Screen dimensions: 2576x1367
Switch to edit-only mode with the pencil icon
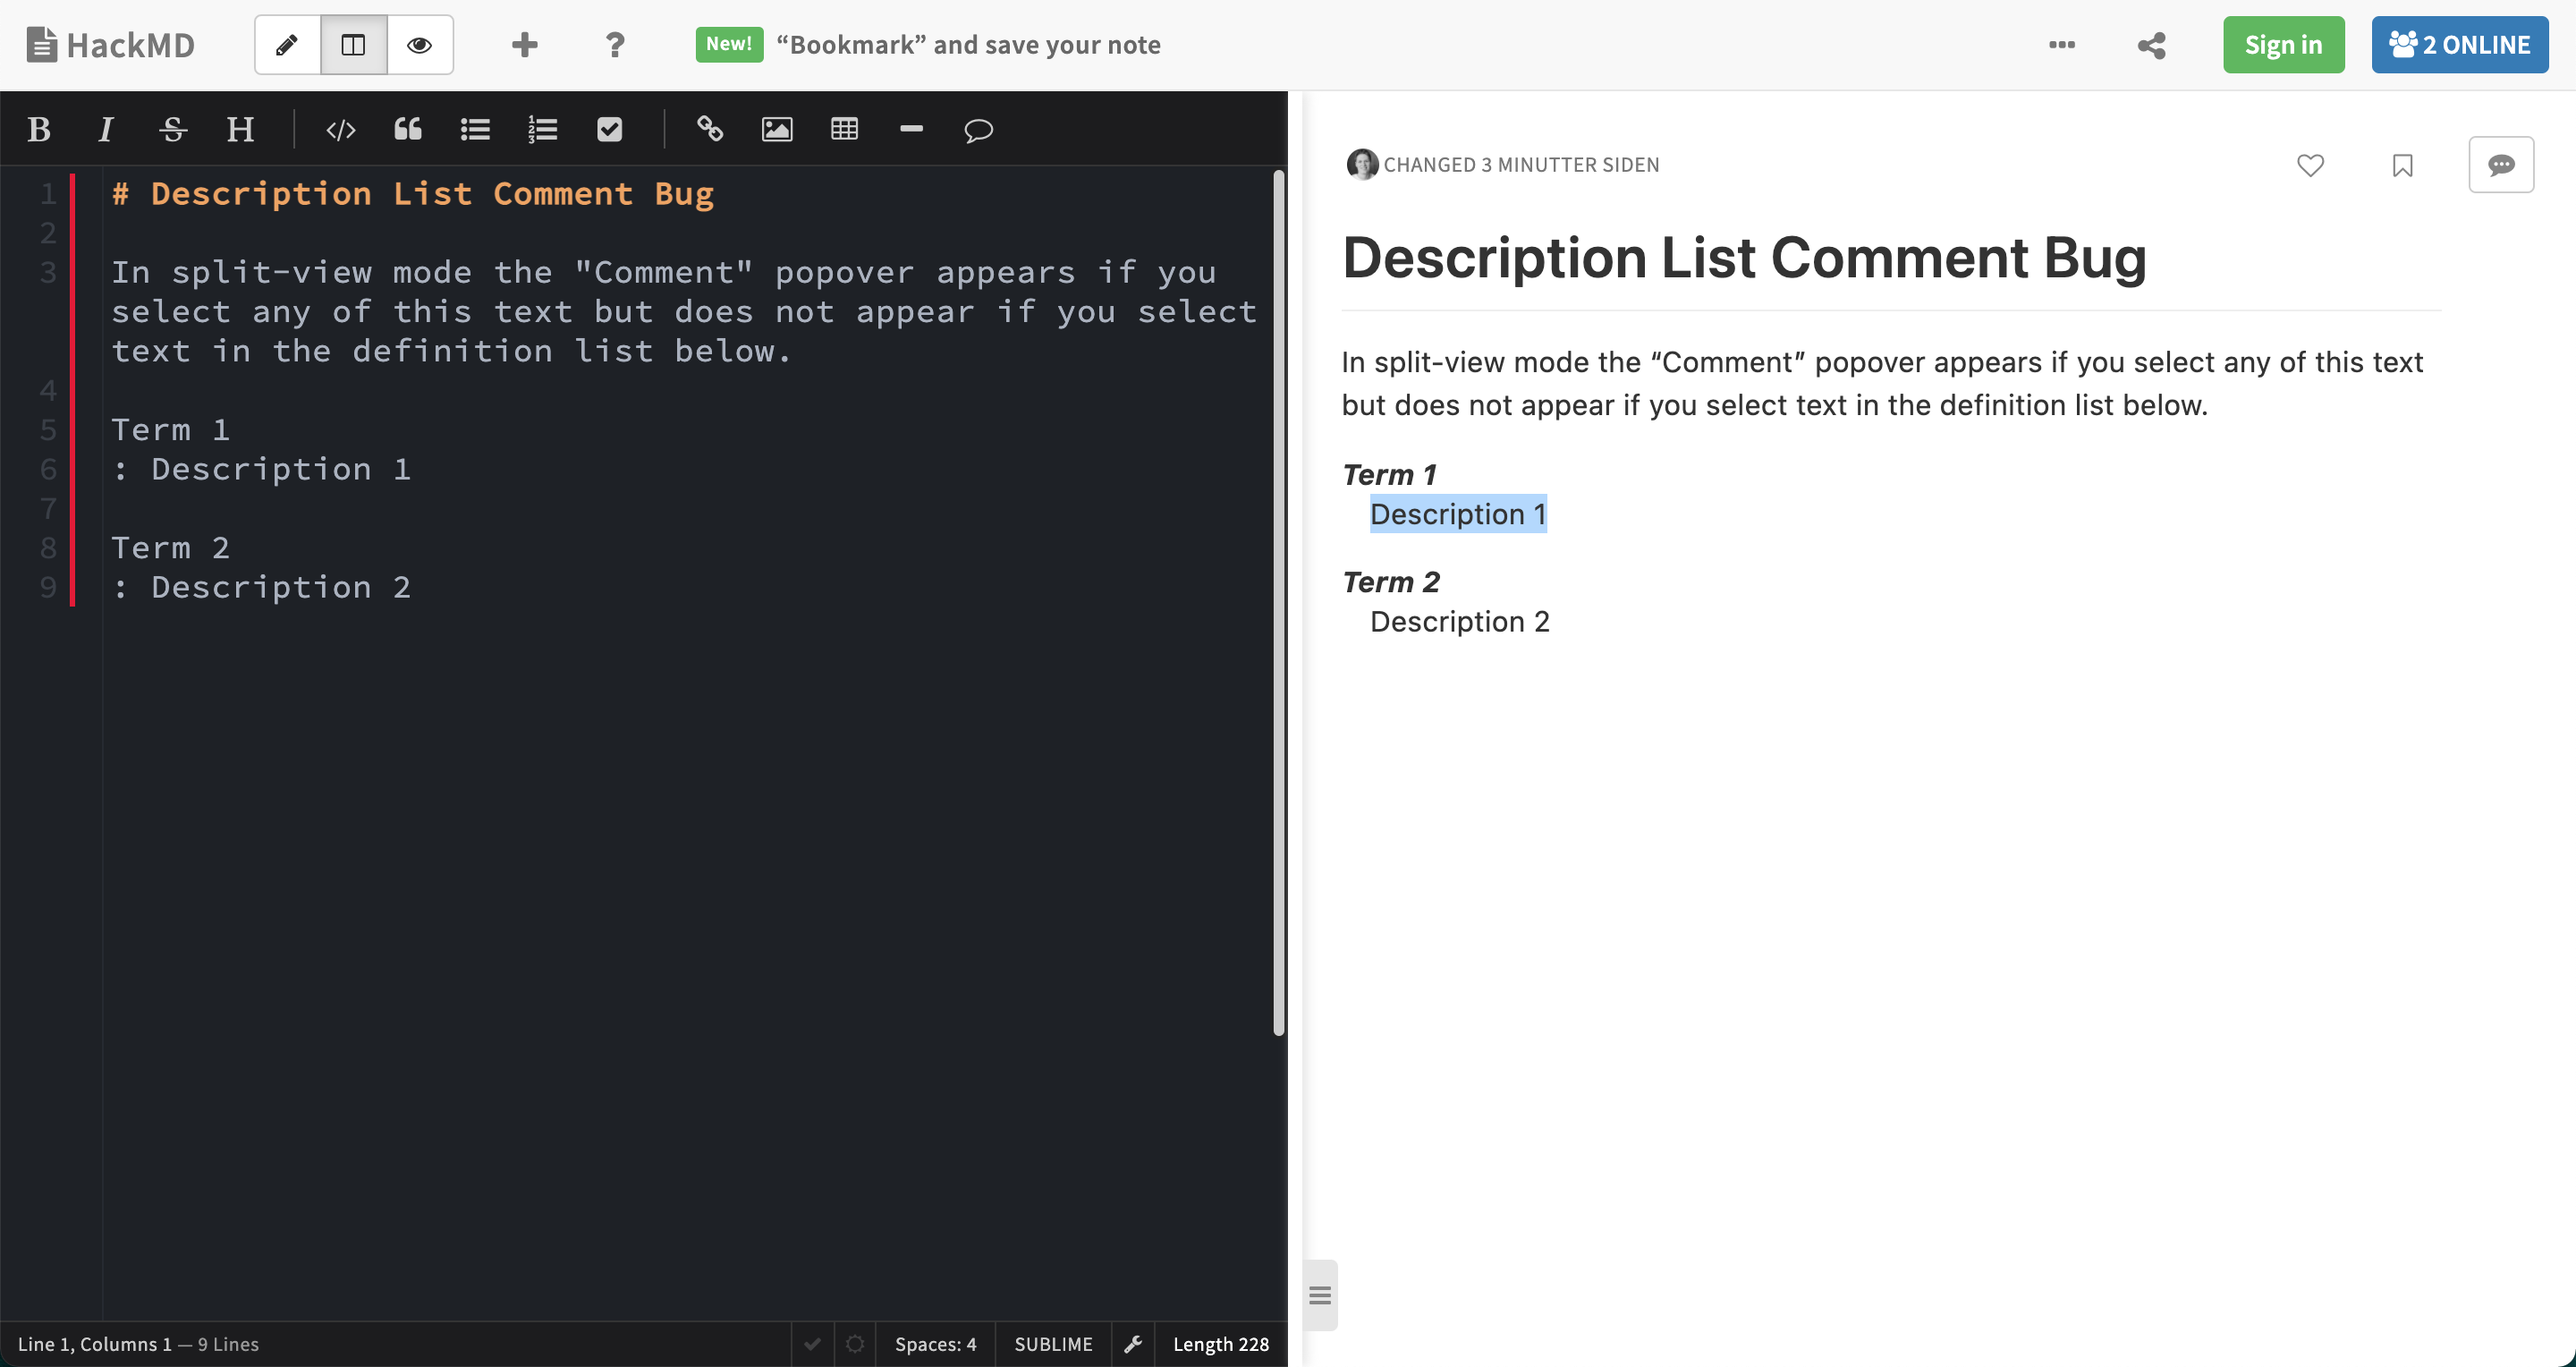pyautogui.click(x=287, y=44)
